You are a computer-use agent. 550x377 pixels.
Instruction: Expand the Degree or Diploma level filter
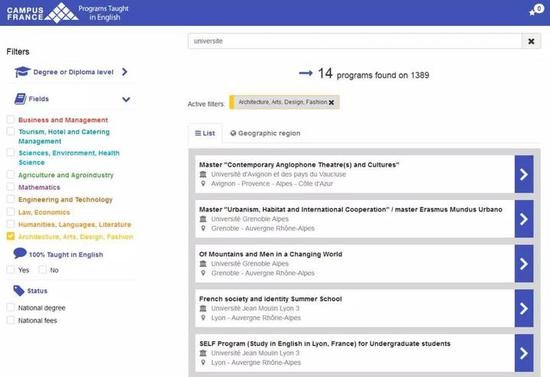coord(125,72)
